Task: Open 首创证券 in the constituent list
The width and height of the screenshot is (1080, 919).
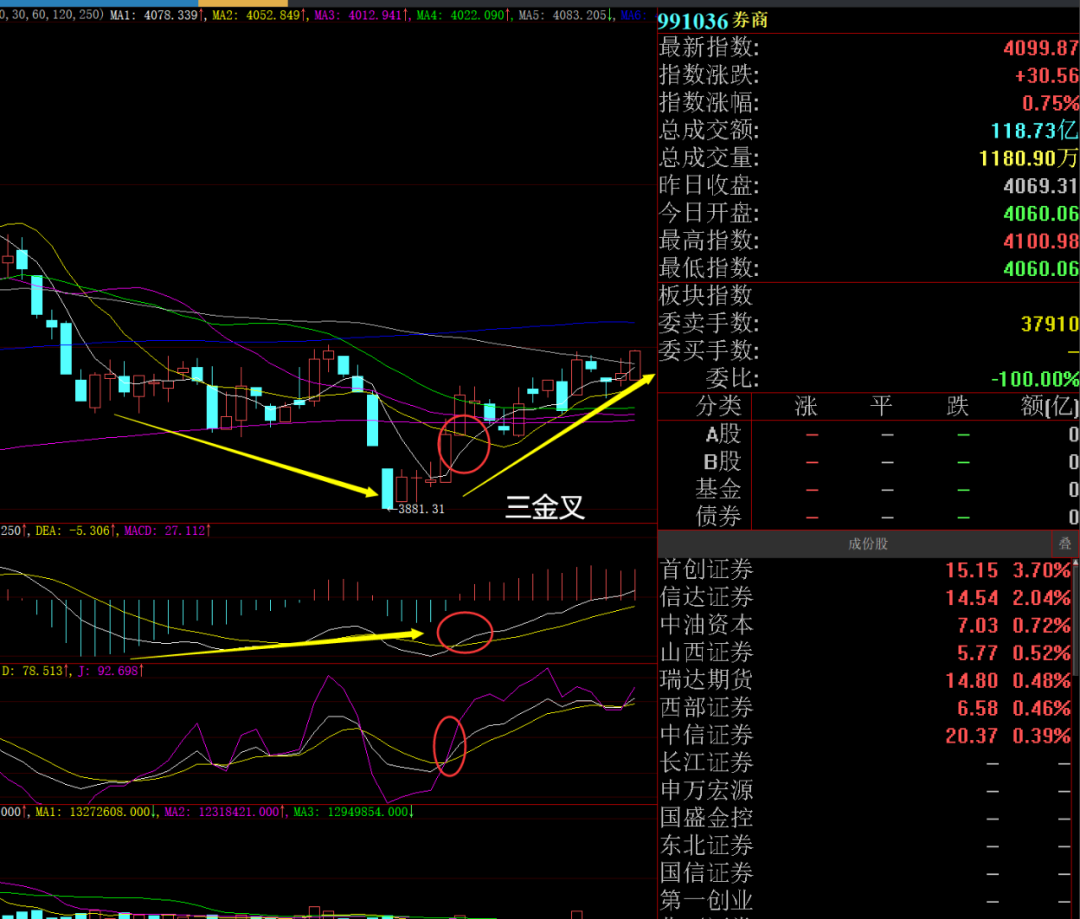Action: pos(866,570)
